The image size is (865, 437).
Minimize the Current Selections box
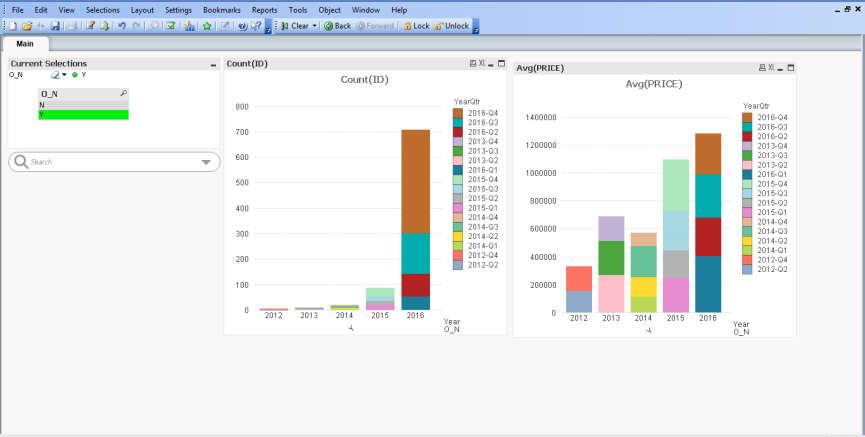[213, 65]
